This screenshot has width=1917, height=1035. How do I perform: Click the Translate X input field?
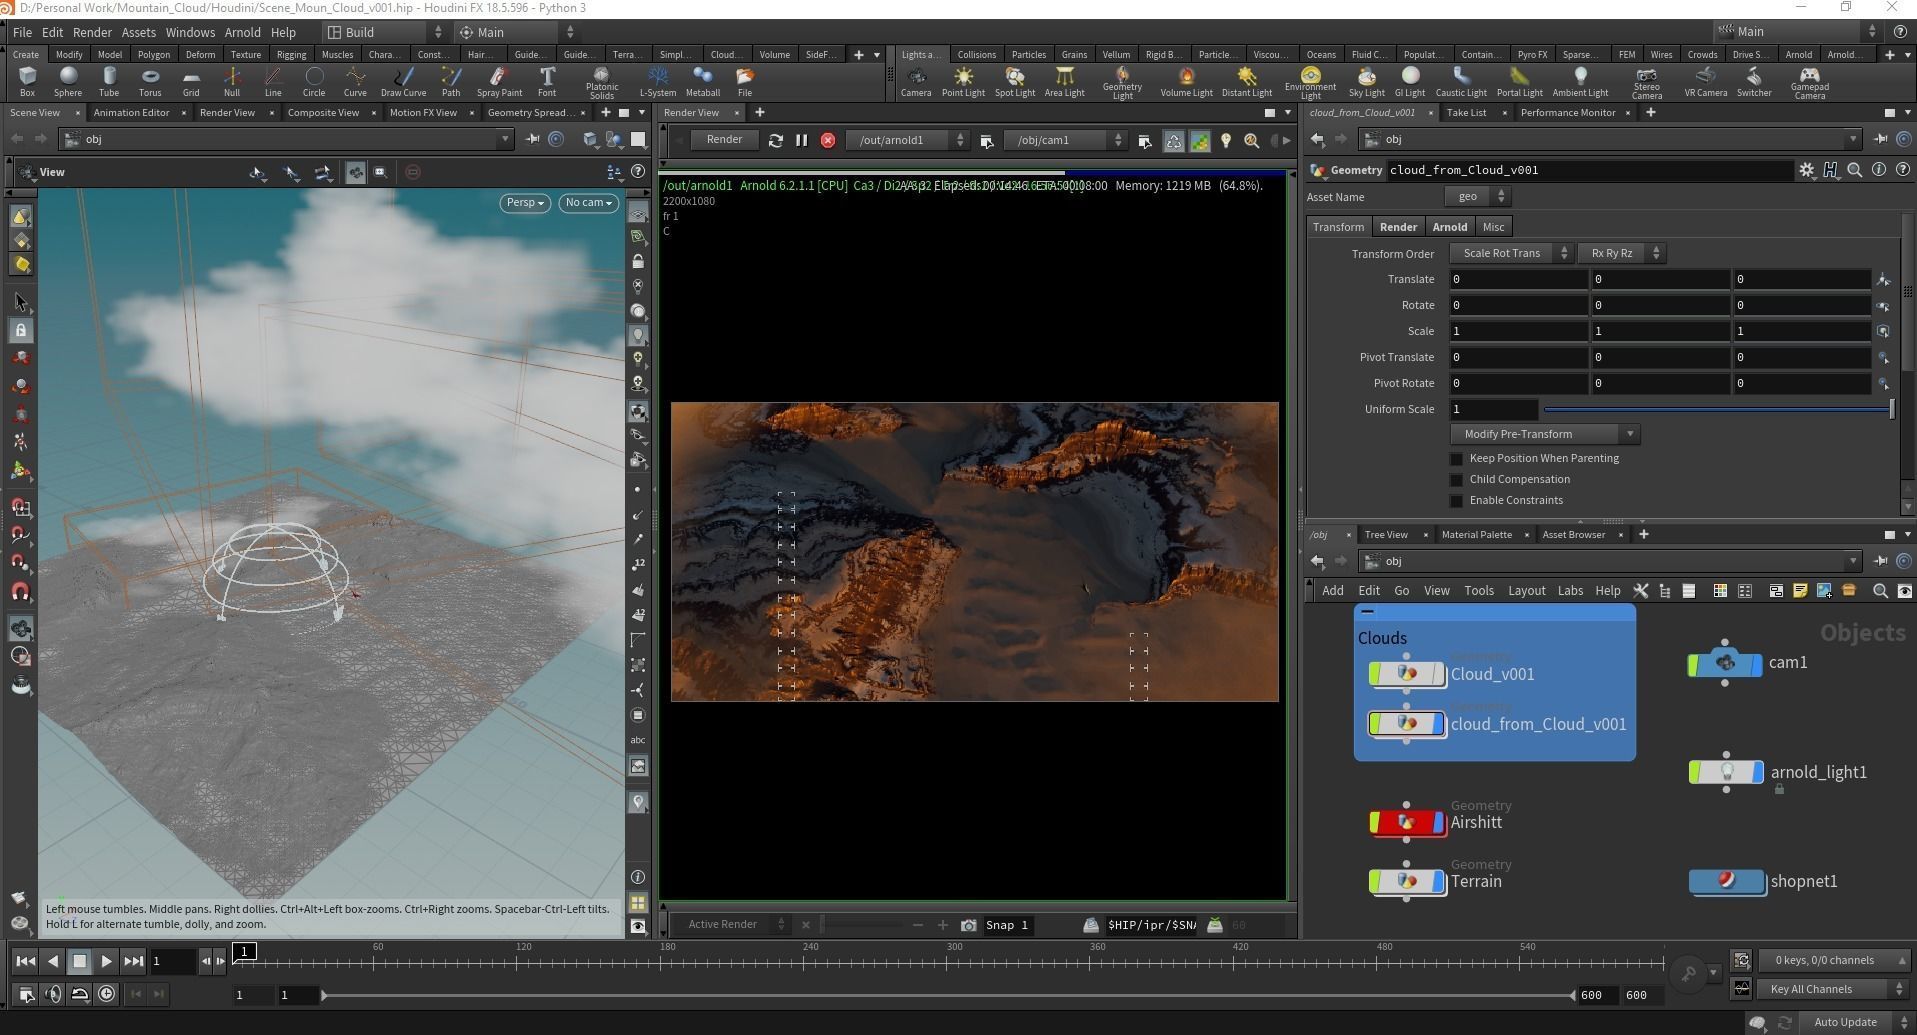(1519, 279)
